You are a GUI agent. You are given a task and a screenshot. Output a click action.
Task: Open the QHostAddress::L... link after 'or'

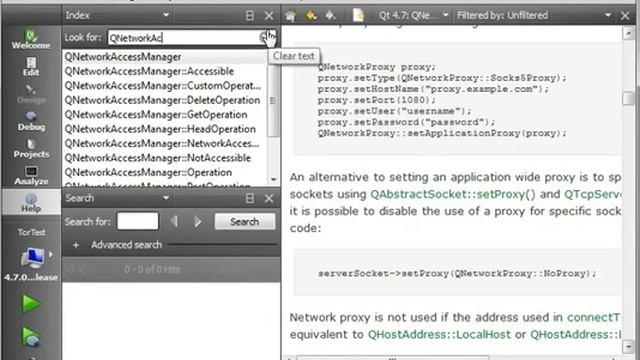point(576,334)
